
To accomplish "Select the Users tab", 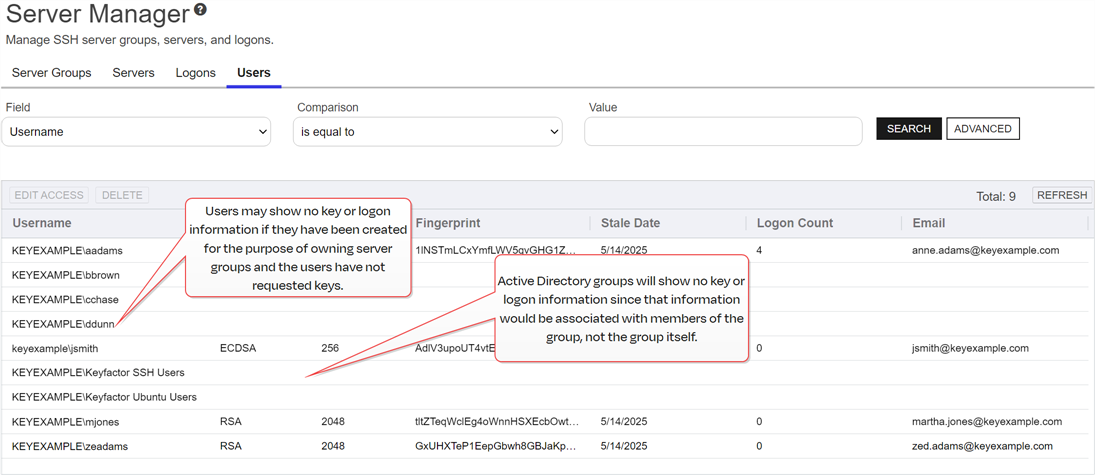I will click(253, 73).
